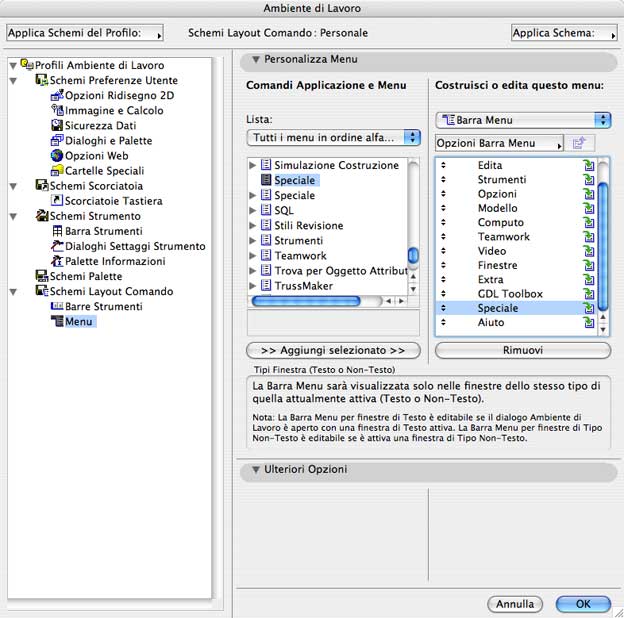
Task: Click the Palette Informazioni icon
Action: [57, 261]
